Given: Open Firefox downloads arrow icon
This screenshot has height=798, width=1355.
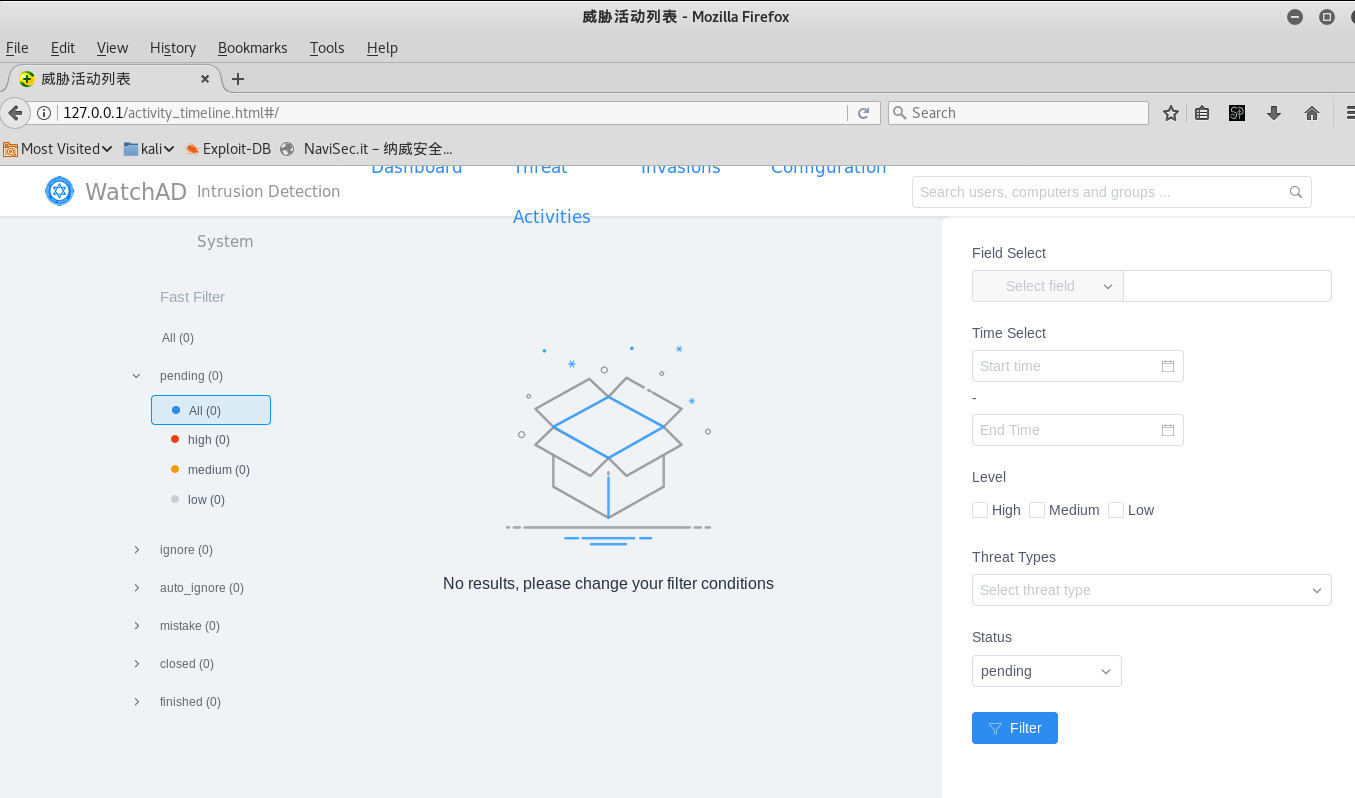Looking at the screenshot, I should (x=1273, y=113).
